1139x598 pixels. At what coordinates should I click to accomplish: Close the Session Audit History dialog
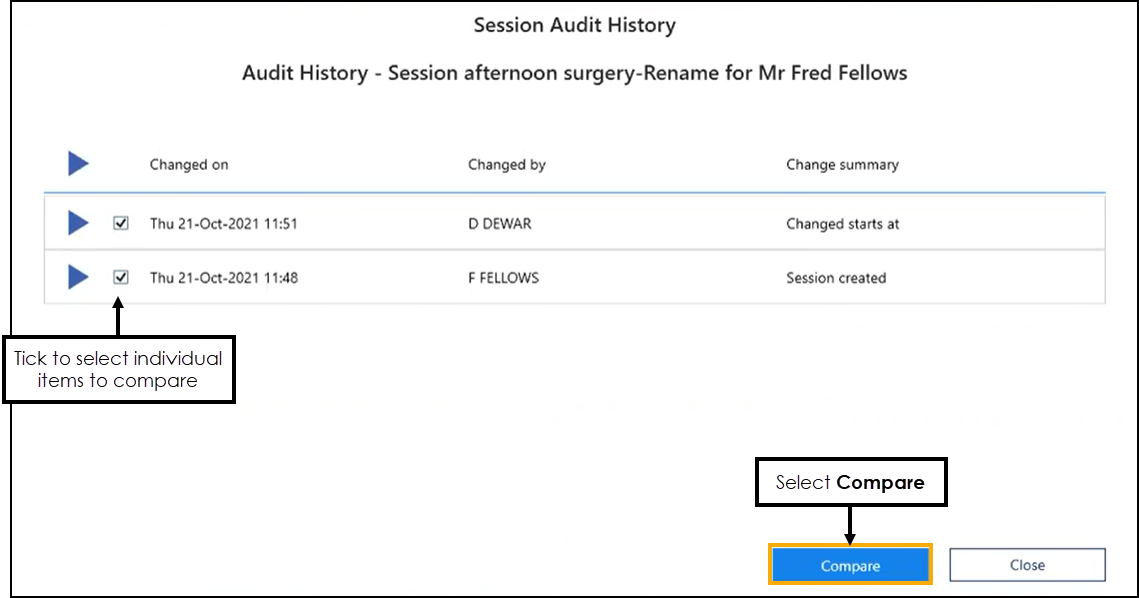point(1027,565)
